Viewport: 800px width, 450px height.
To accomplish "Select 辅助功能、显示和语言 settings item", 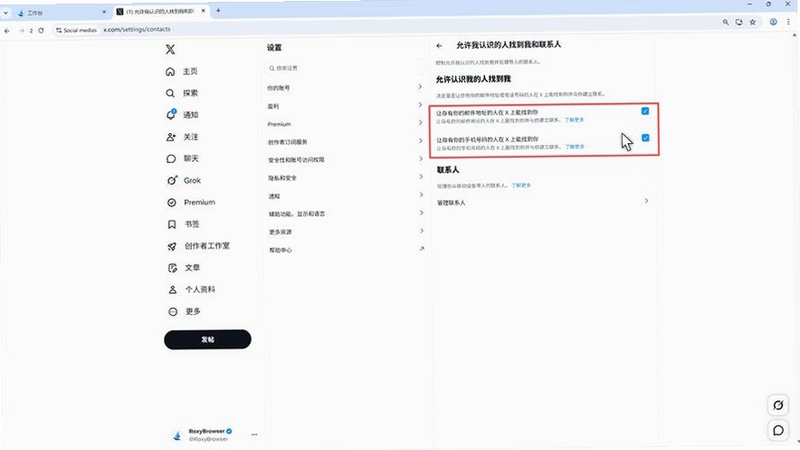I will [x=345, y=214].
